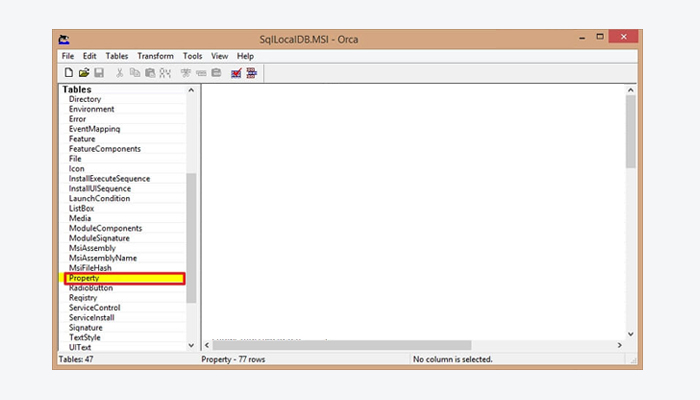700x400 pixels.
Task: Click the Find binoculars icon
Action: coord(165,73)
